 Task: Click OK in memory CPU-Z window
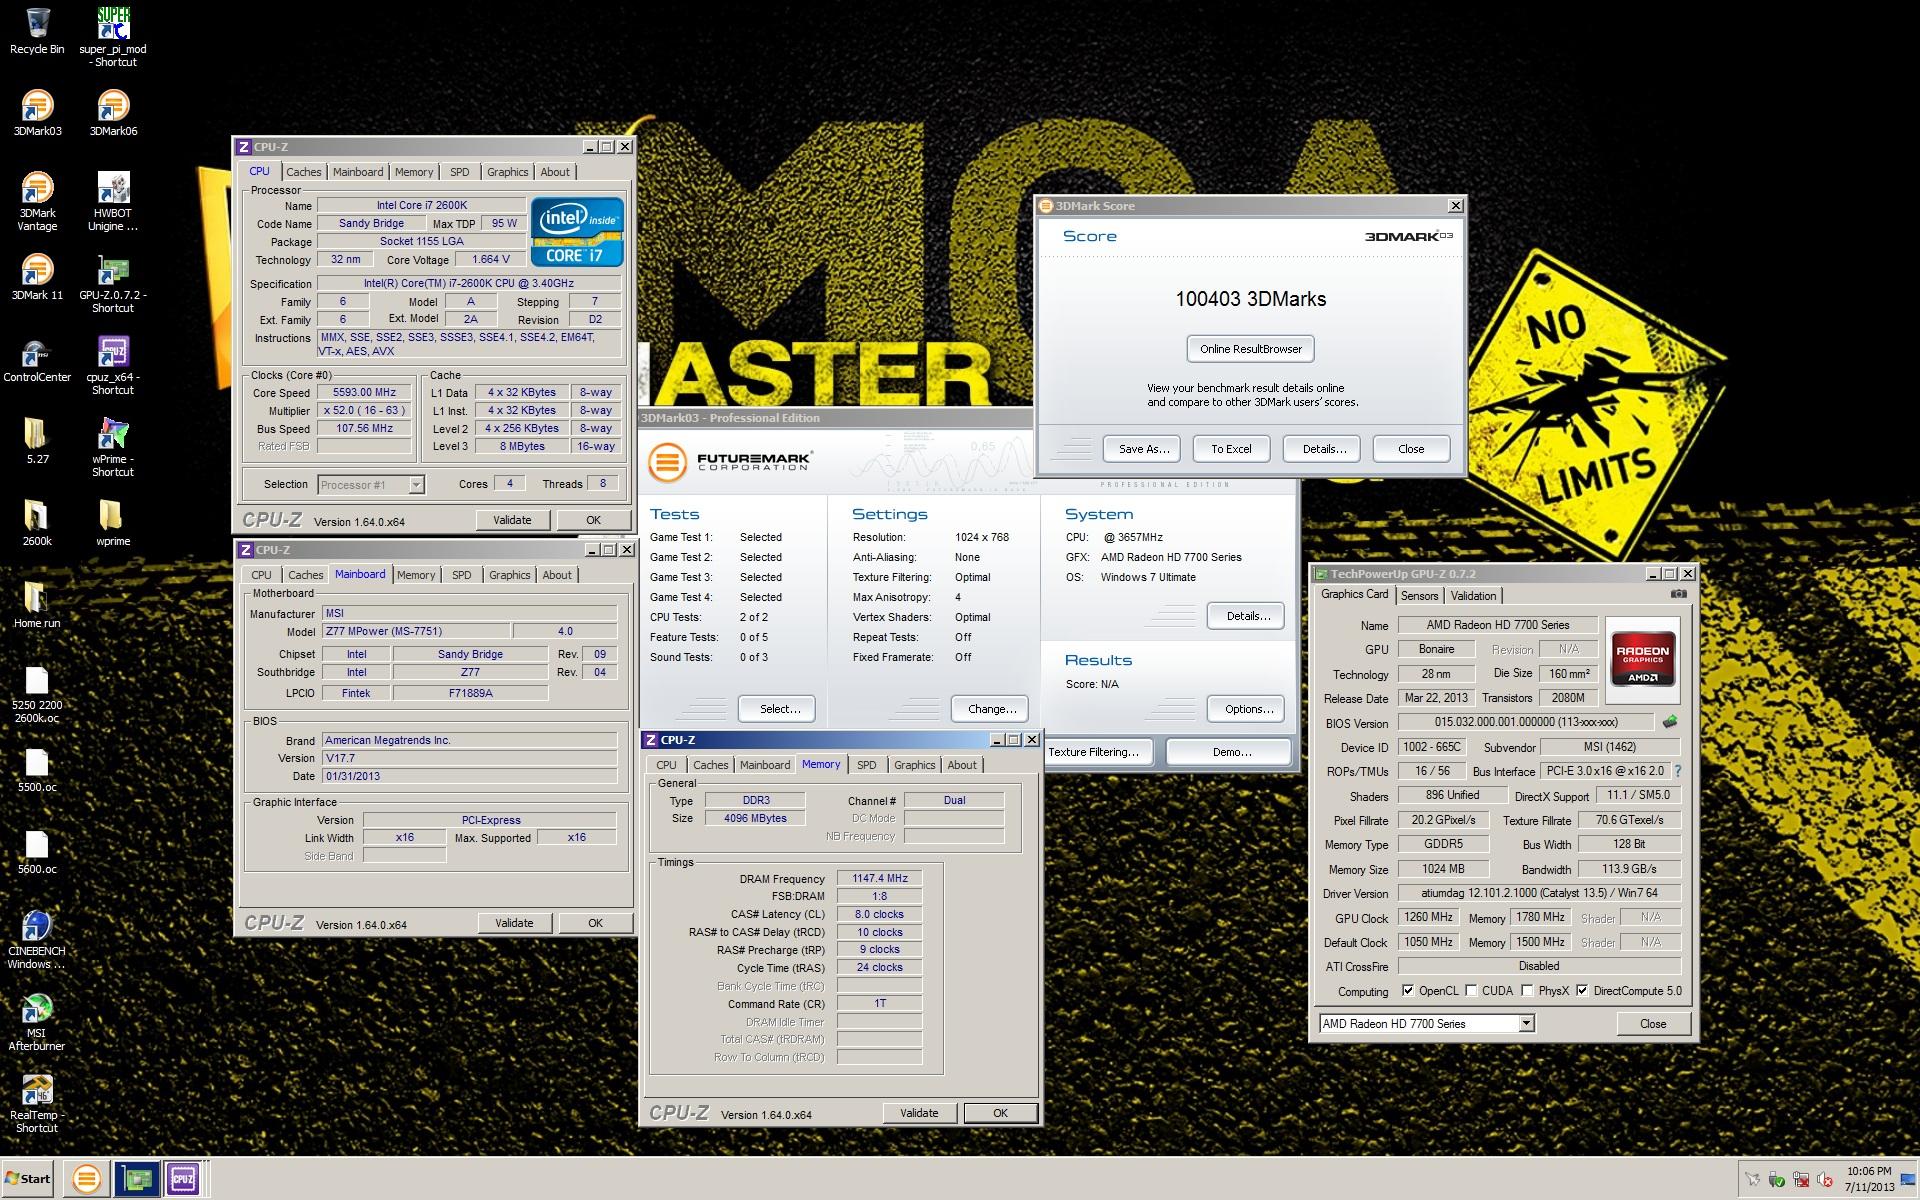[1000, 1113]
